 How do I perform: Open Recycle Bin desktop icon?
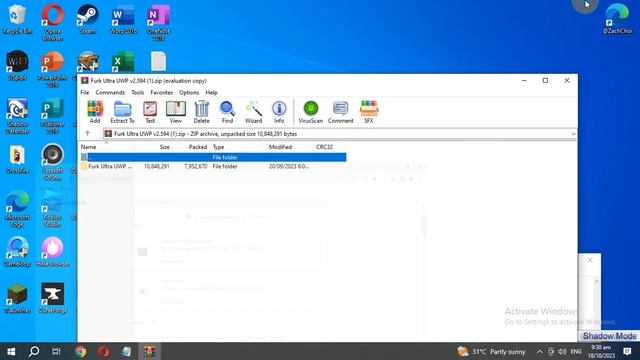coord(17,19)
